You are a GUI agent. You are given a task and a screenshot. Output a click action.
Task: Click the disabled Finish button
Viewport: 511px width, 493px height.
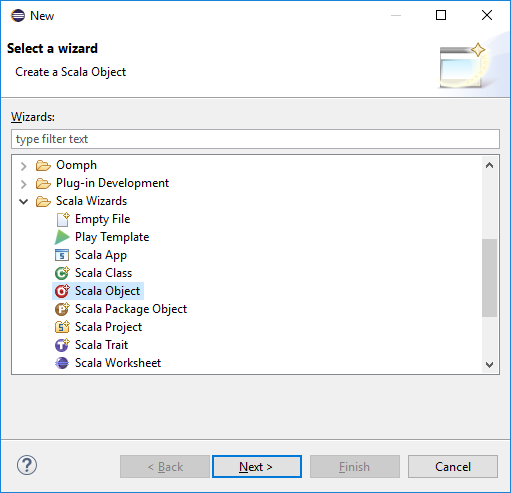click(x=355, y=467)
